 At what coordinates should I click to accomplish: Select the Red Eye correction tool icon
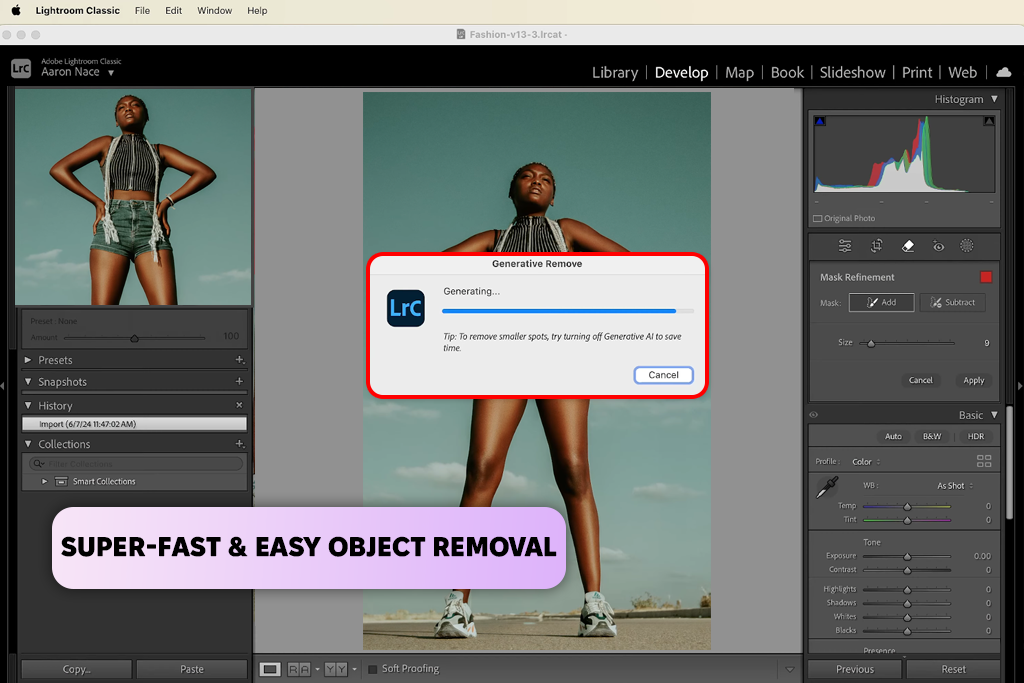click(938, 246)
